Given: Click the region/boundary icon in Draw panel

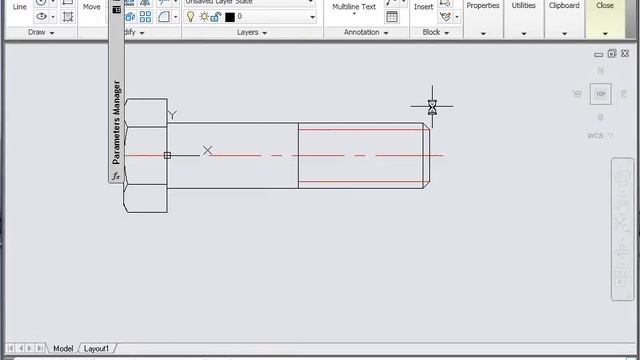Looking at the screenshot, I should coord(68,17).
